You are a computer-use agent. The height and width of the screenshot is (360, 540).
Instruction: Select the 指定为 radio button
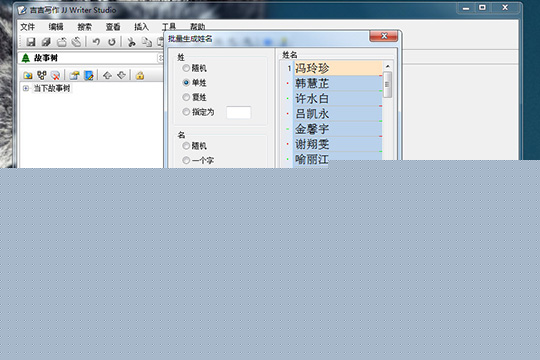click(186, 112)
